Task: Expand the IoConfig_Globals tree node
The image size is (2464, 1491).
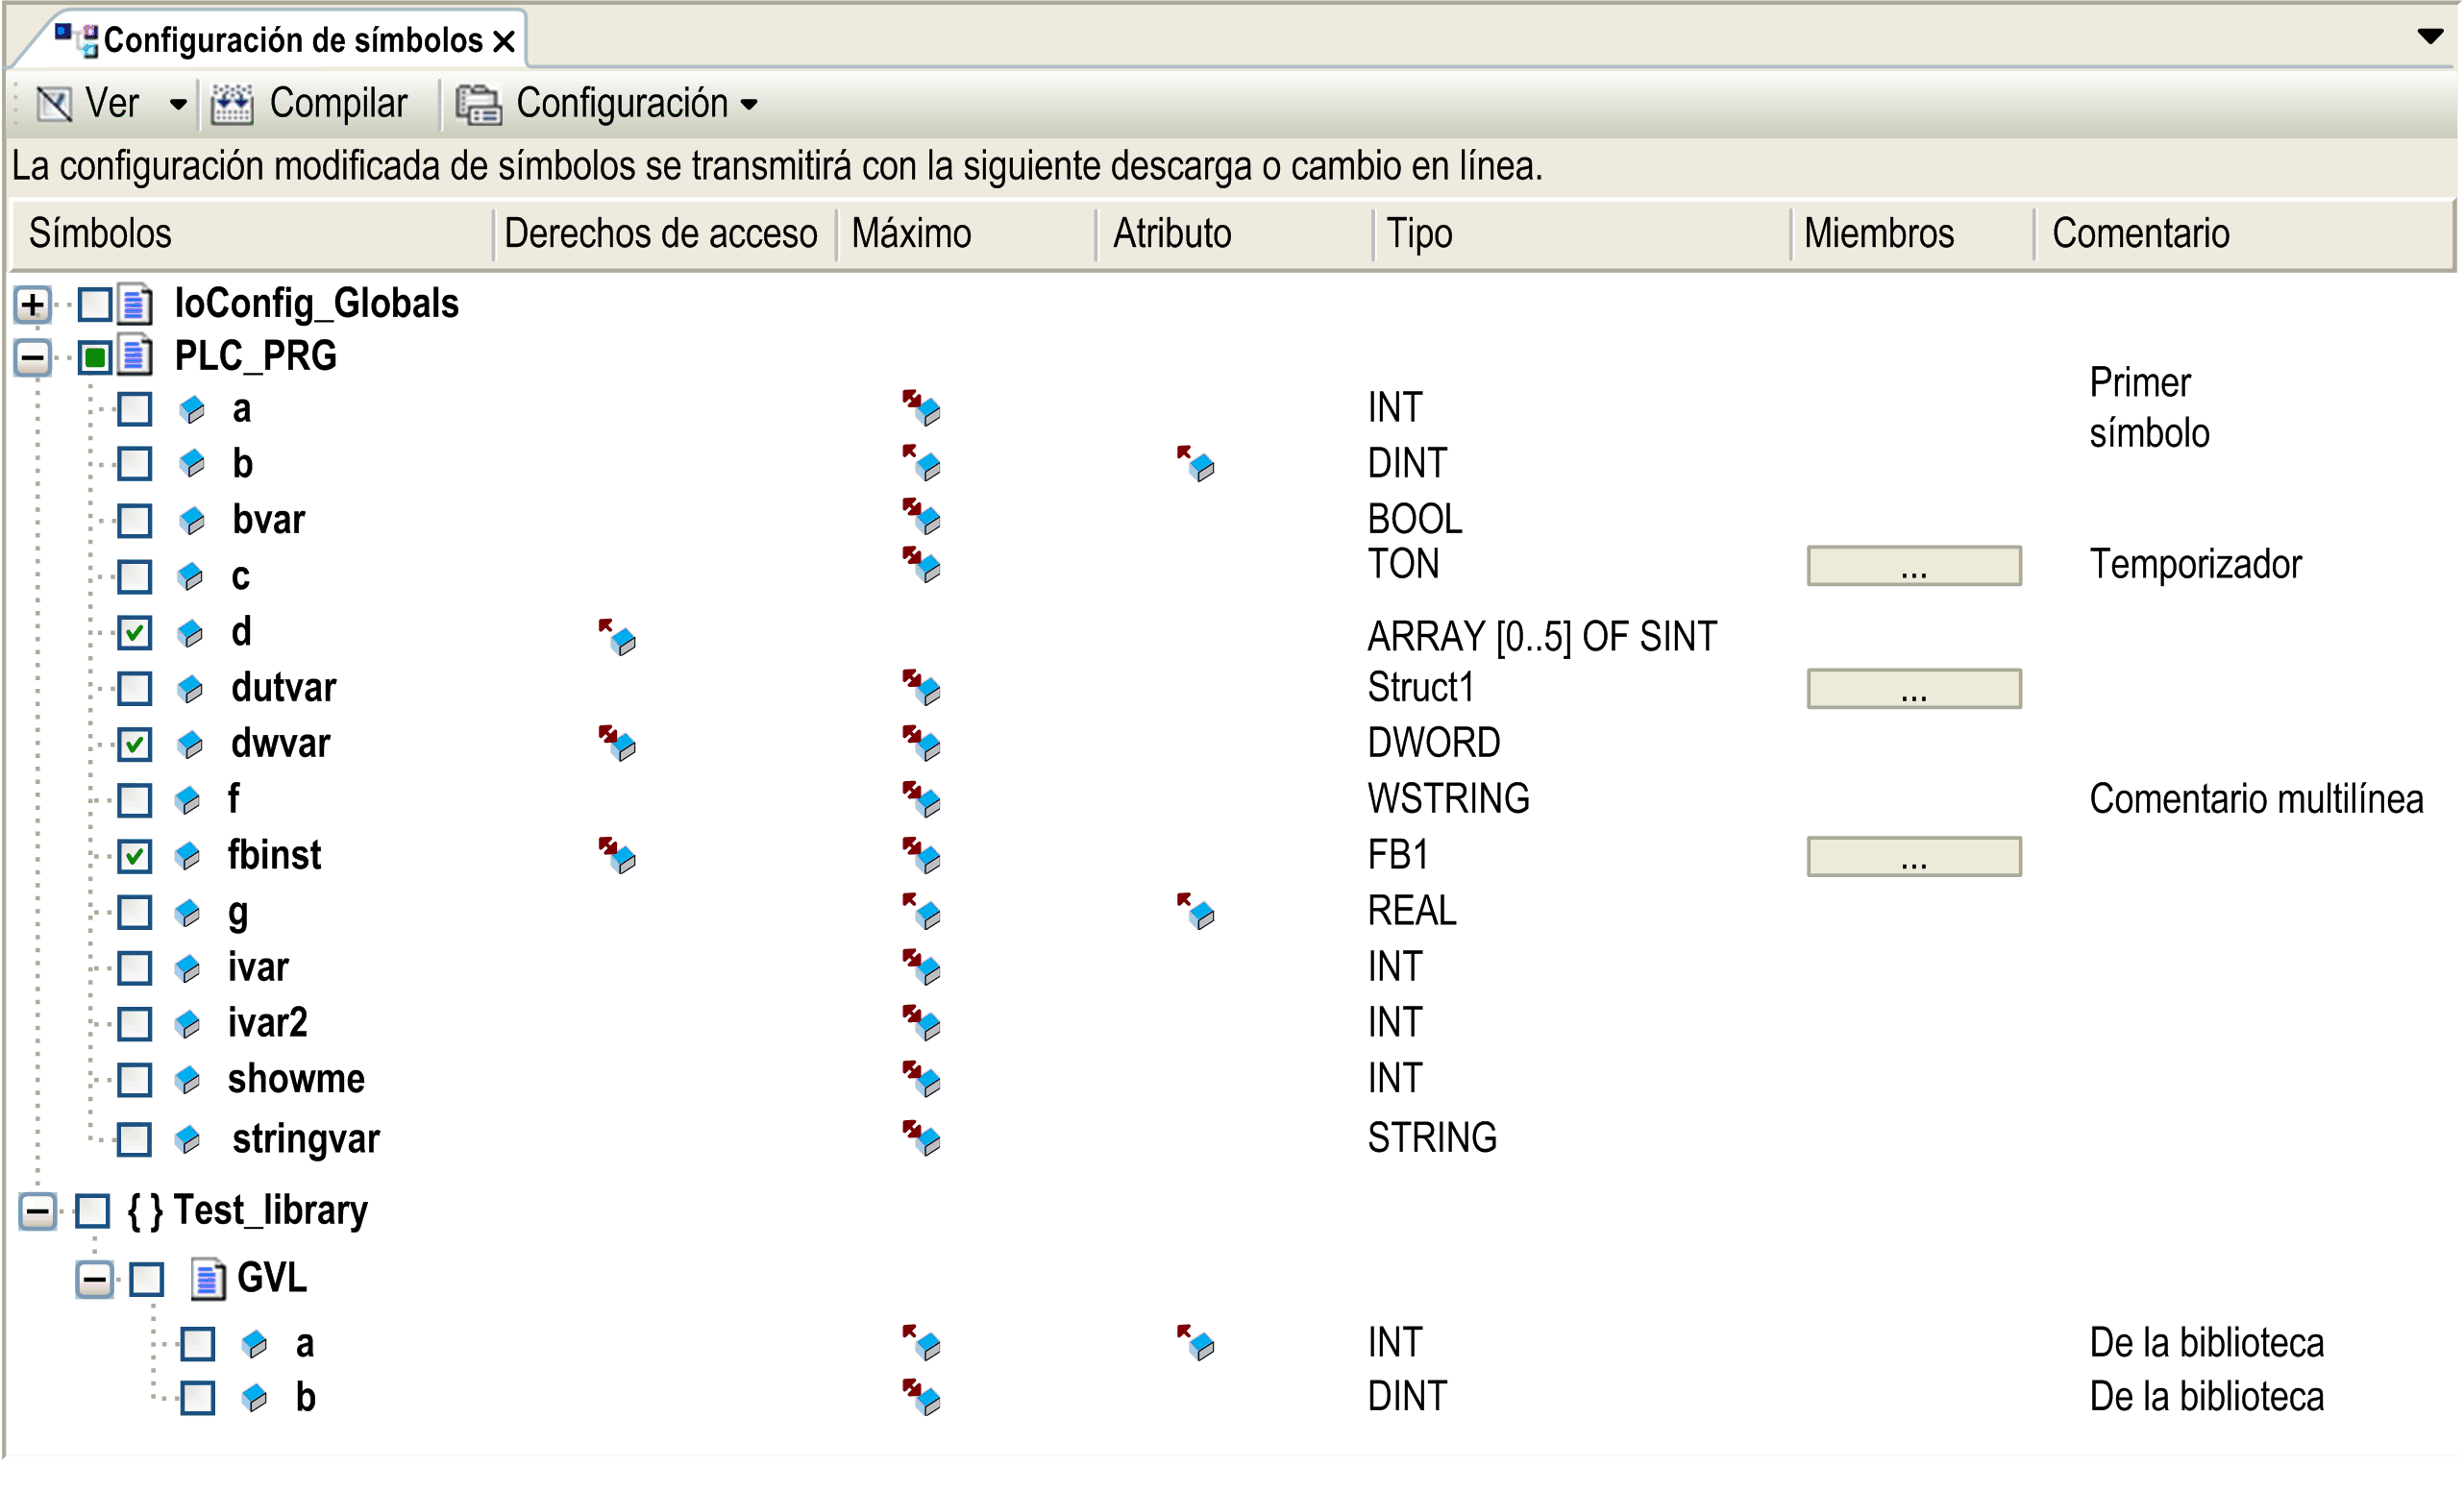Action: (x=33, y=304)
